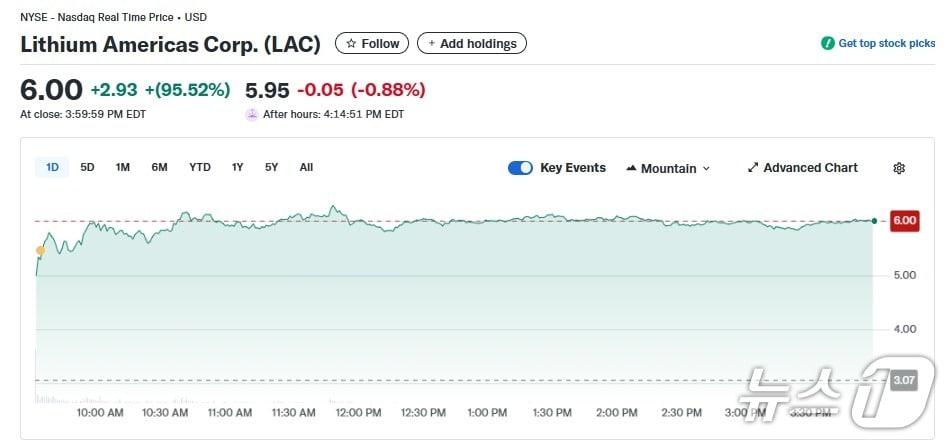Click the Add holdings button
Viewport: 950px width, 443px height.
pyautogui.click(x=471, y=44)
